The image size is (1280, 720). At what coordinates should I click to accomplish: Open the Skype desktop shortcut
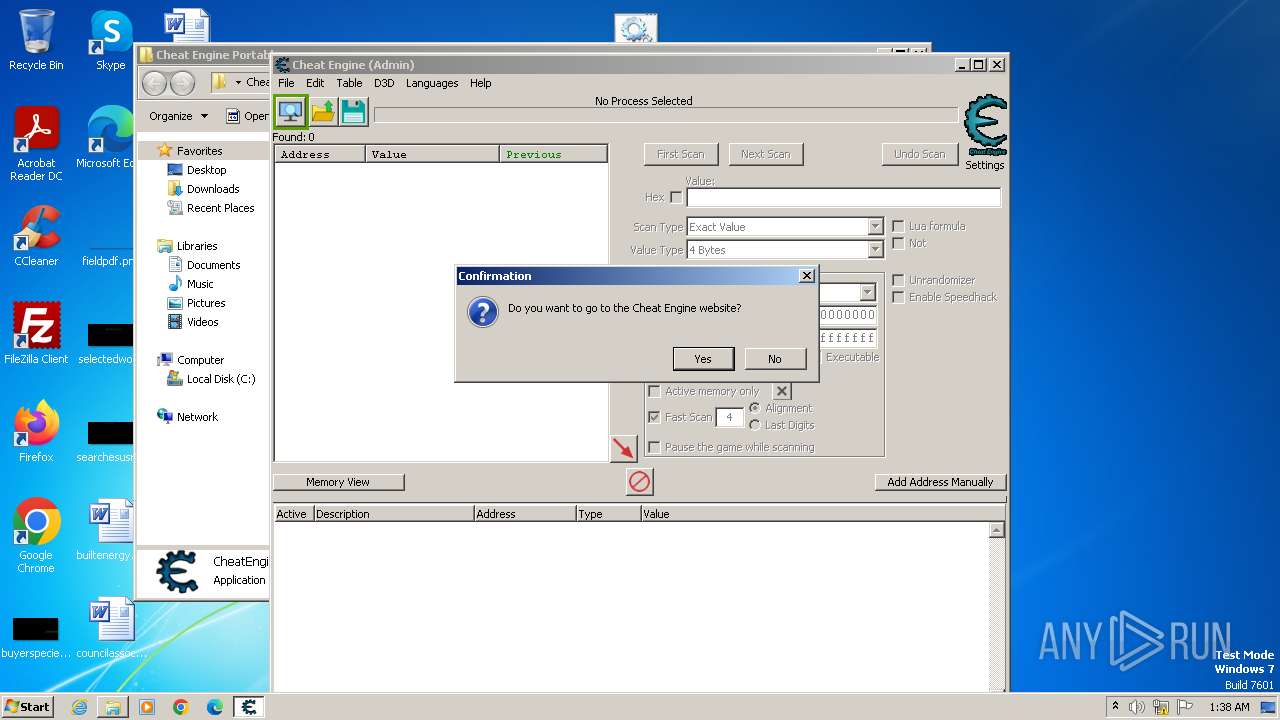(x=110, y=40)
